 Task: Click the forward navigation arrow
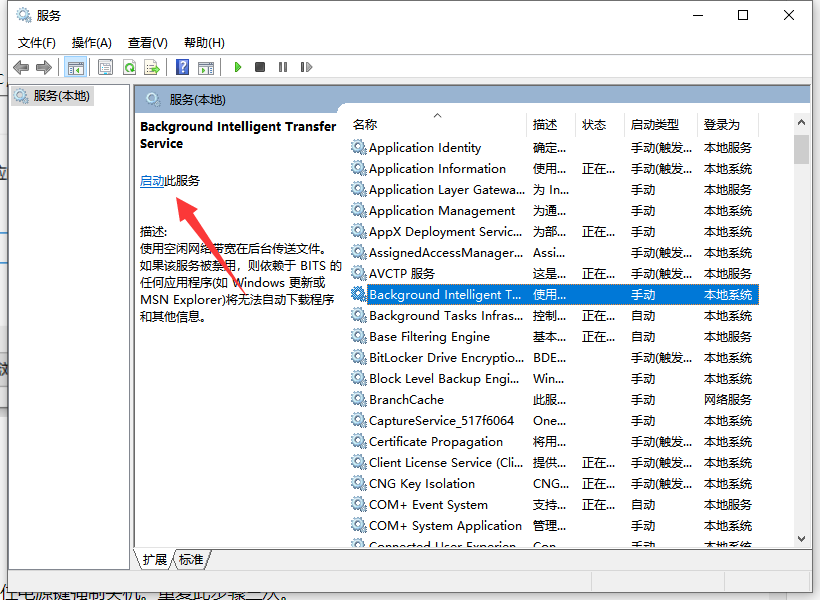coord(46,67)
